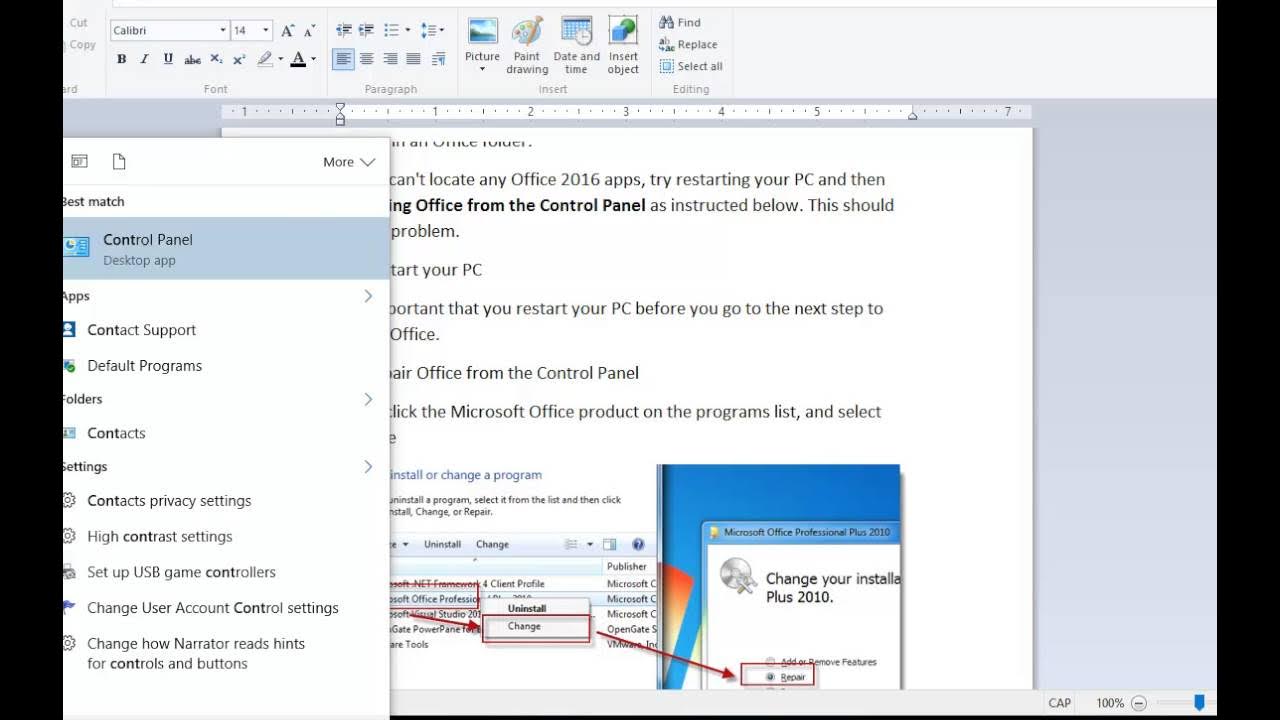Open Contacts privacy settings

[226, 501]
